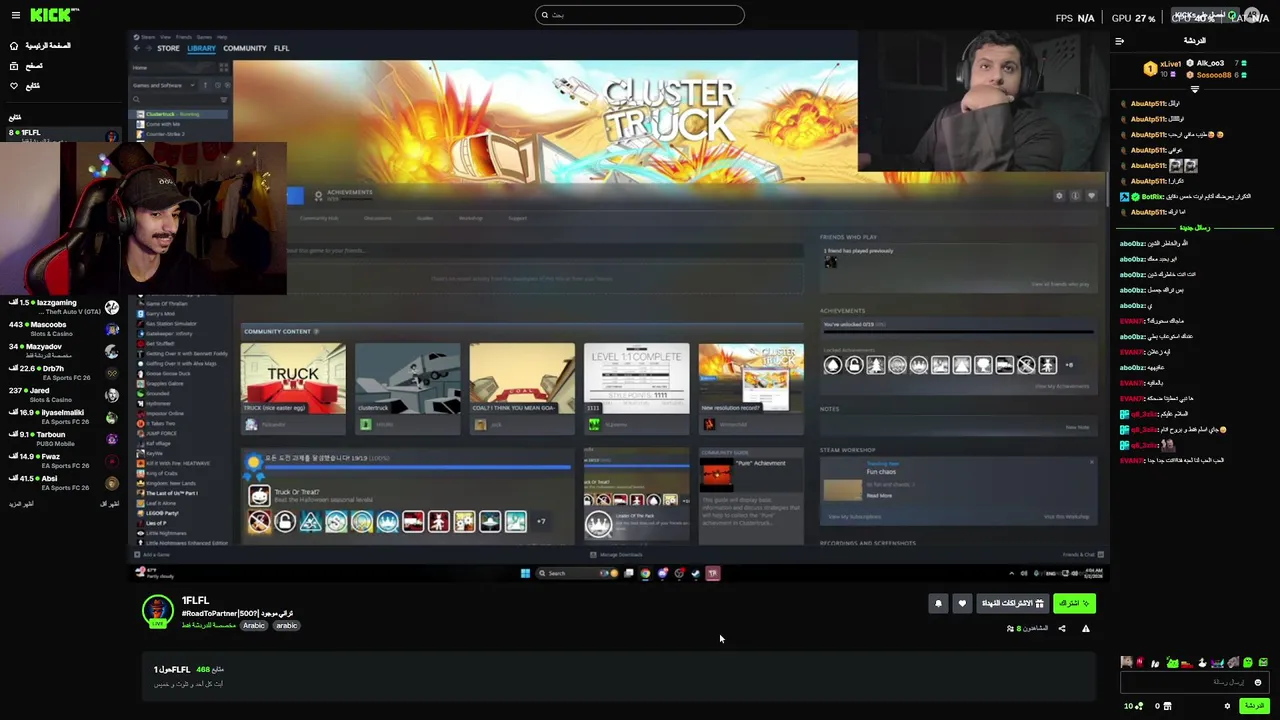Open Drb7h channel in sidebar
The width and height of the screenshot is (1280, 720).
click(62, 373)
